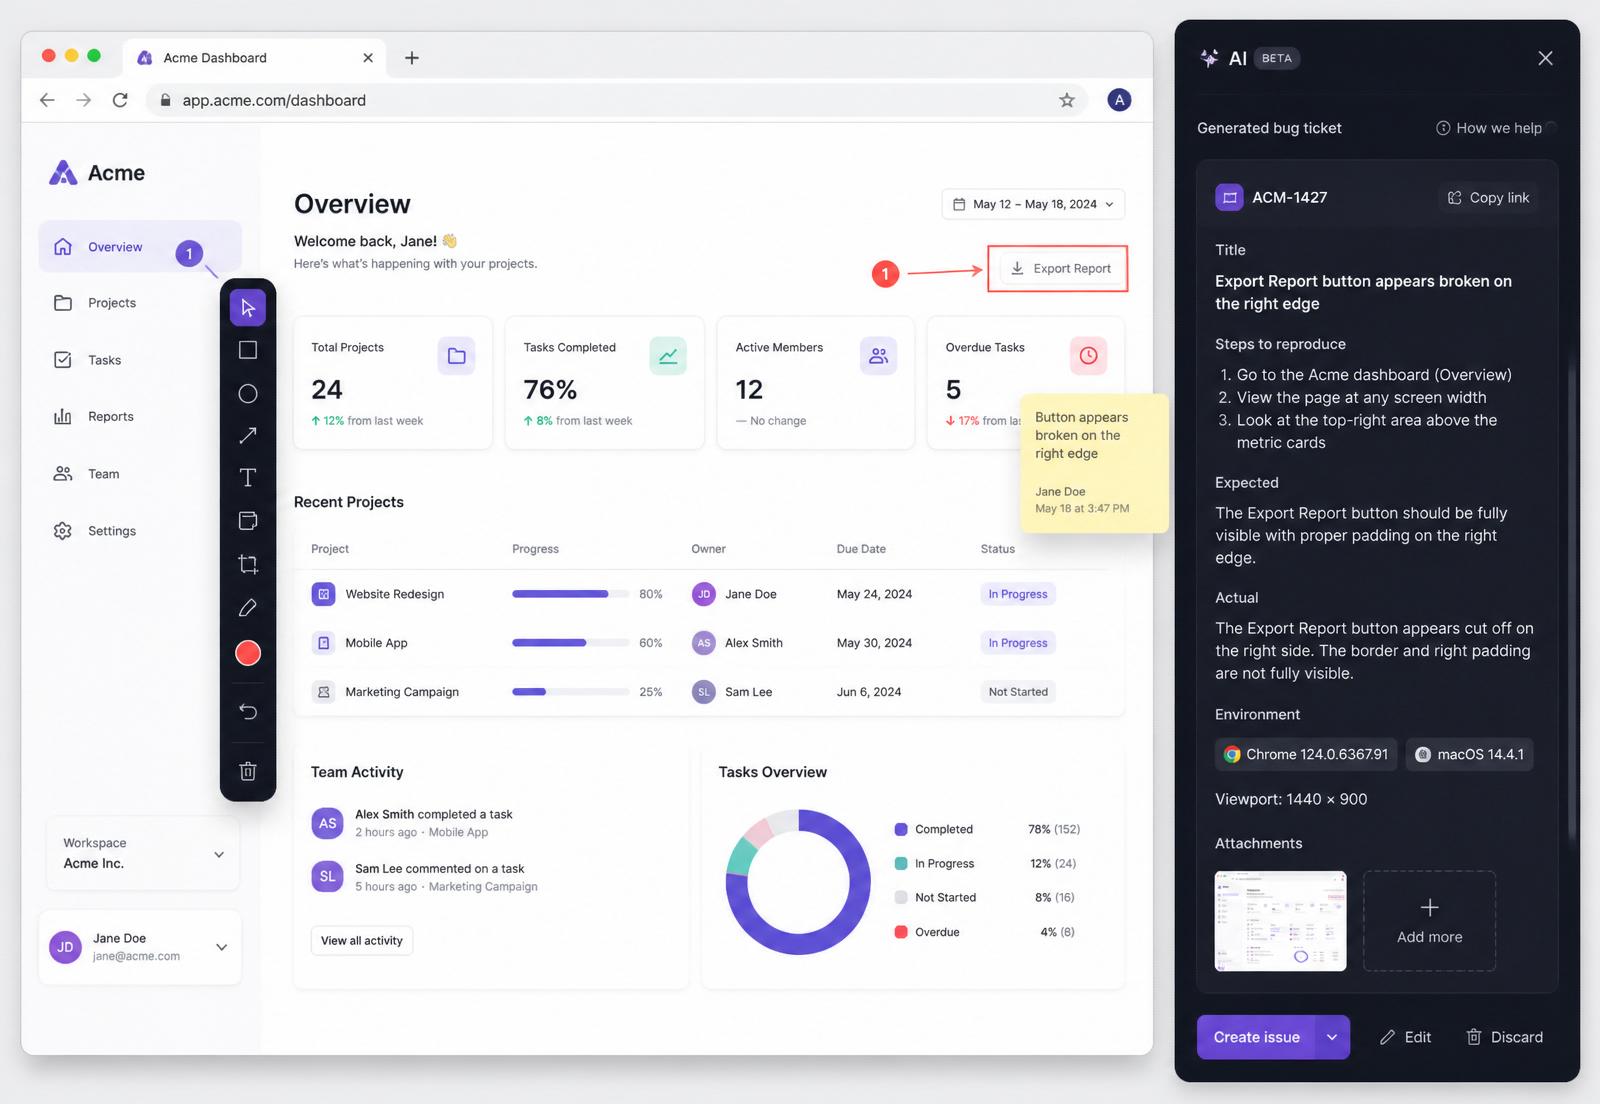Image resolution: width=1600 pixels, height=1104 pixels.
Task: Click the trash icon to delete annotations
Action: [248, 771]
